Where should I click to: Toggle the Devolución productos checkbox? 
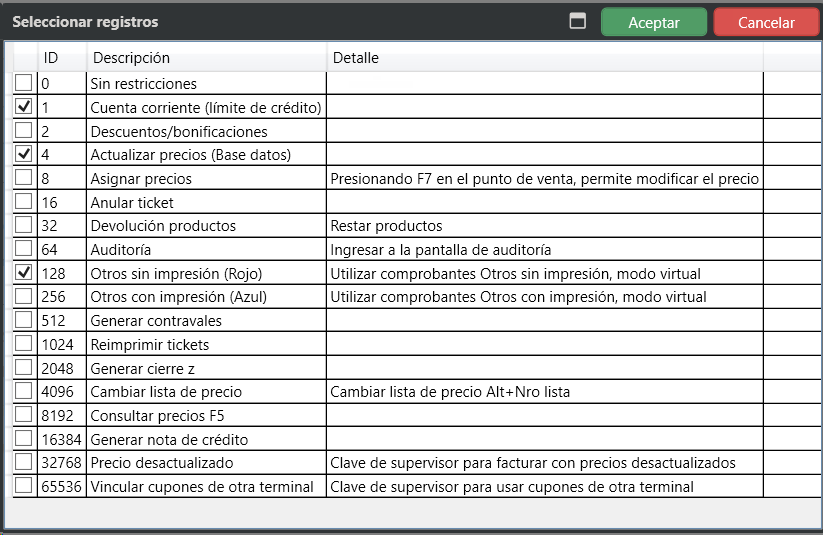pos(23,225)
